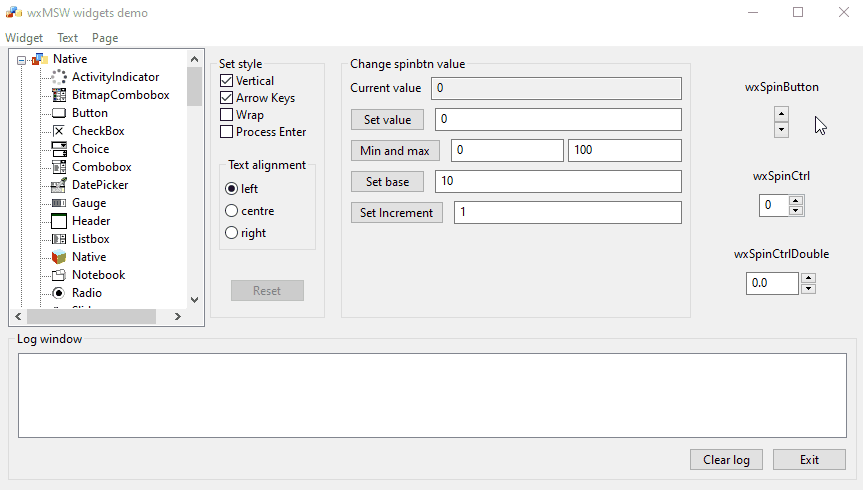
Task: Click the Notebook tree icon
Action: [x=59, y=275]
